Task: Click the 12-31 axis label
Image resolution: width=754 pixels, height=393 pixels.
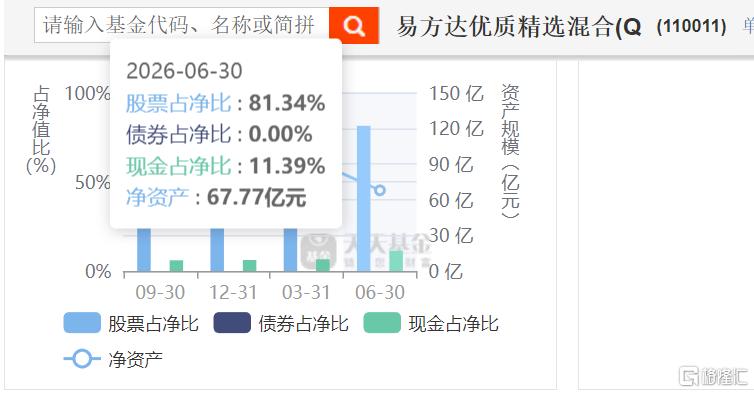Action: pyautogui.click(x=233, y=292)
